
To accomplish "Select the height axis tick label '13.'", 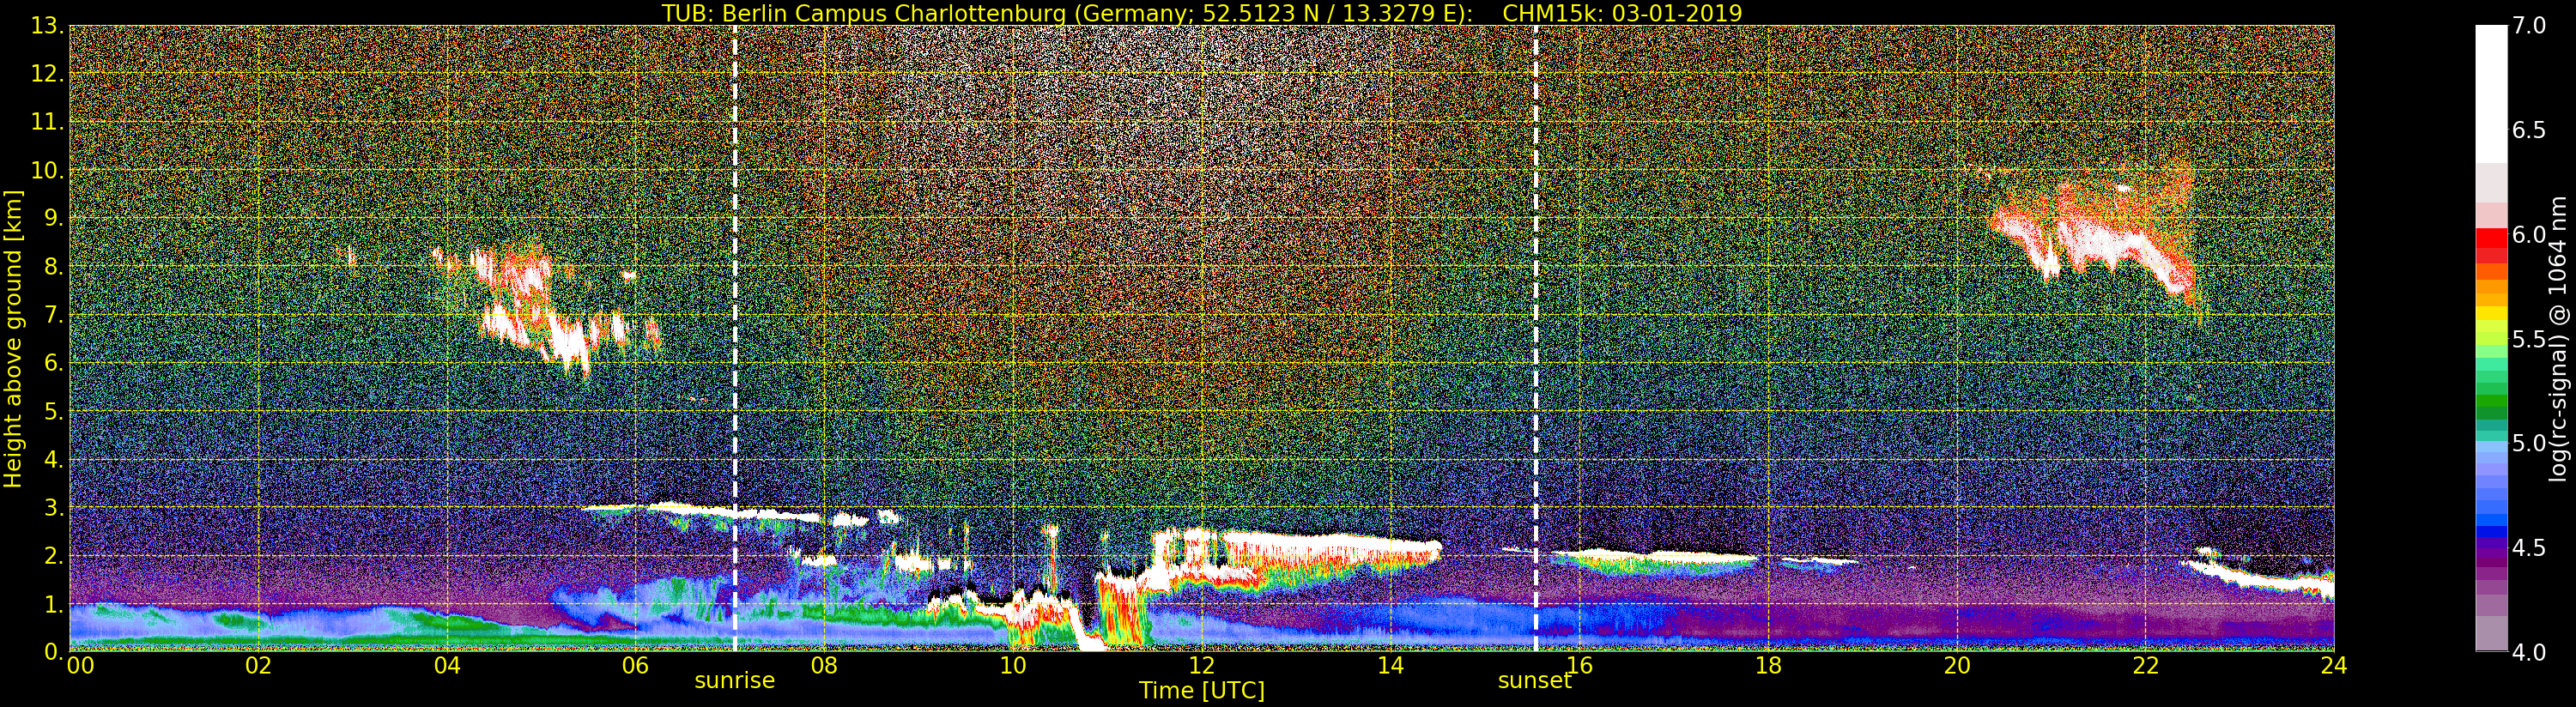I will pos(47,26).
